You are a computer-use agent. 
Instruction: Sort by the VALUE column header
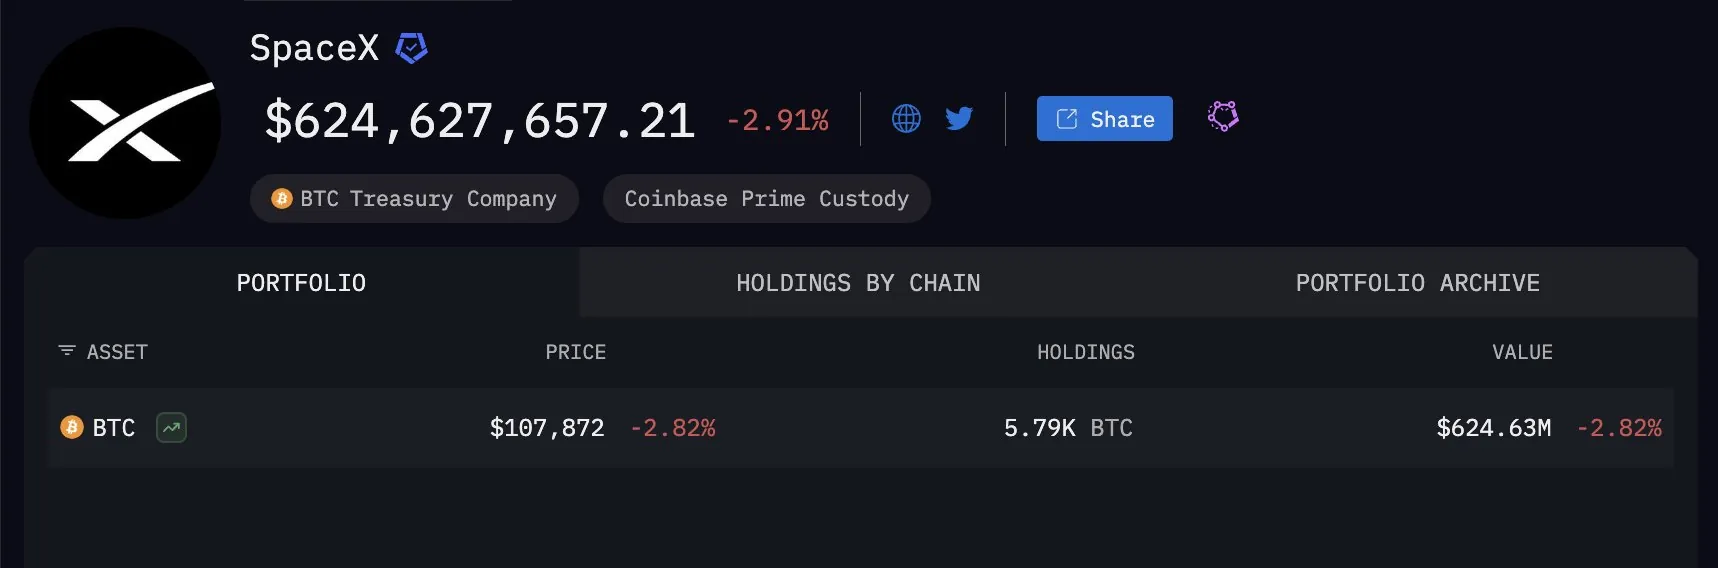click(1522, 352)
